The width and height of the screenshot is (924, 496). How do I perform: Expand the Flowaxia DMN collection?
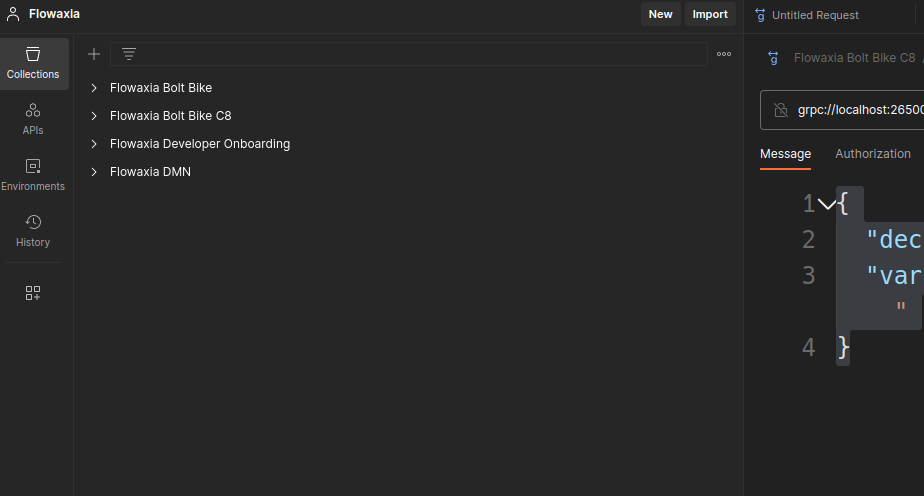(94, 172)
